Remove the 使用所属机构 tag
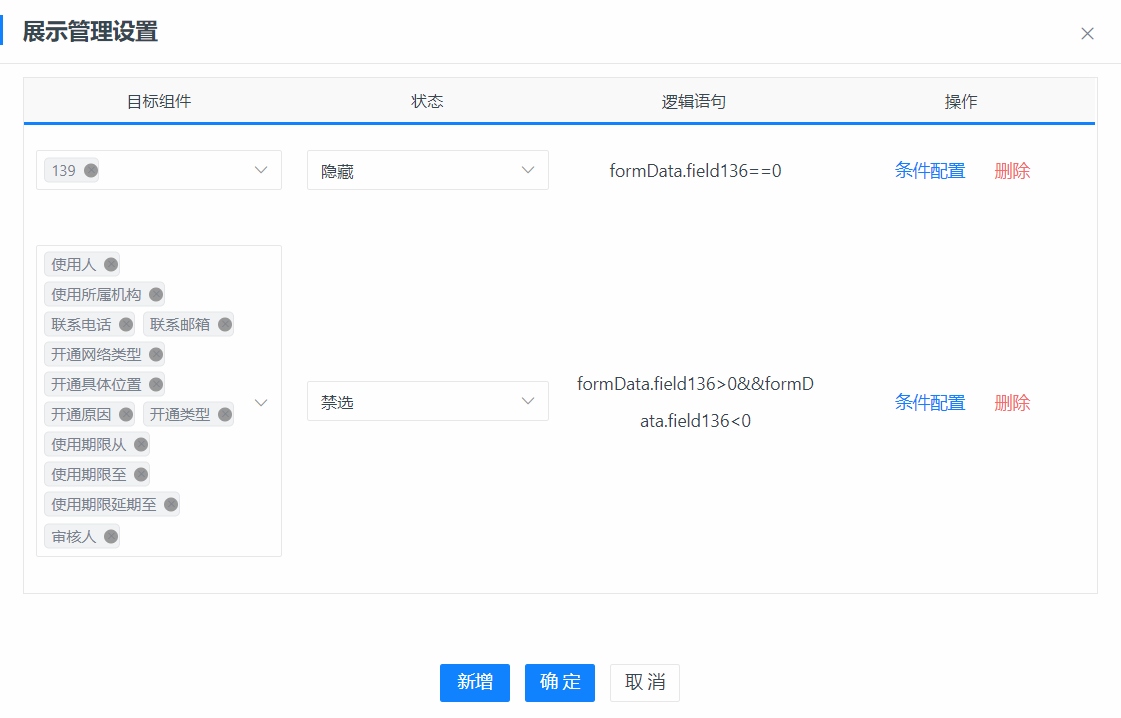1121x718 pixels. (156, 295)
